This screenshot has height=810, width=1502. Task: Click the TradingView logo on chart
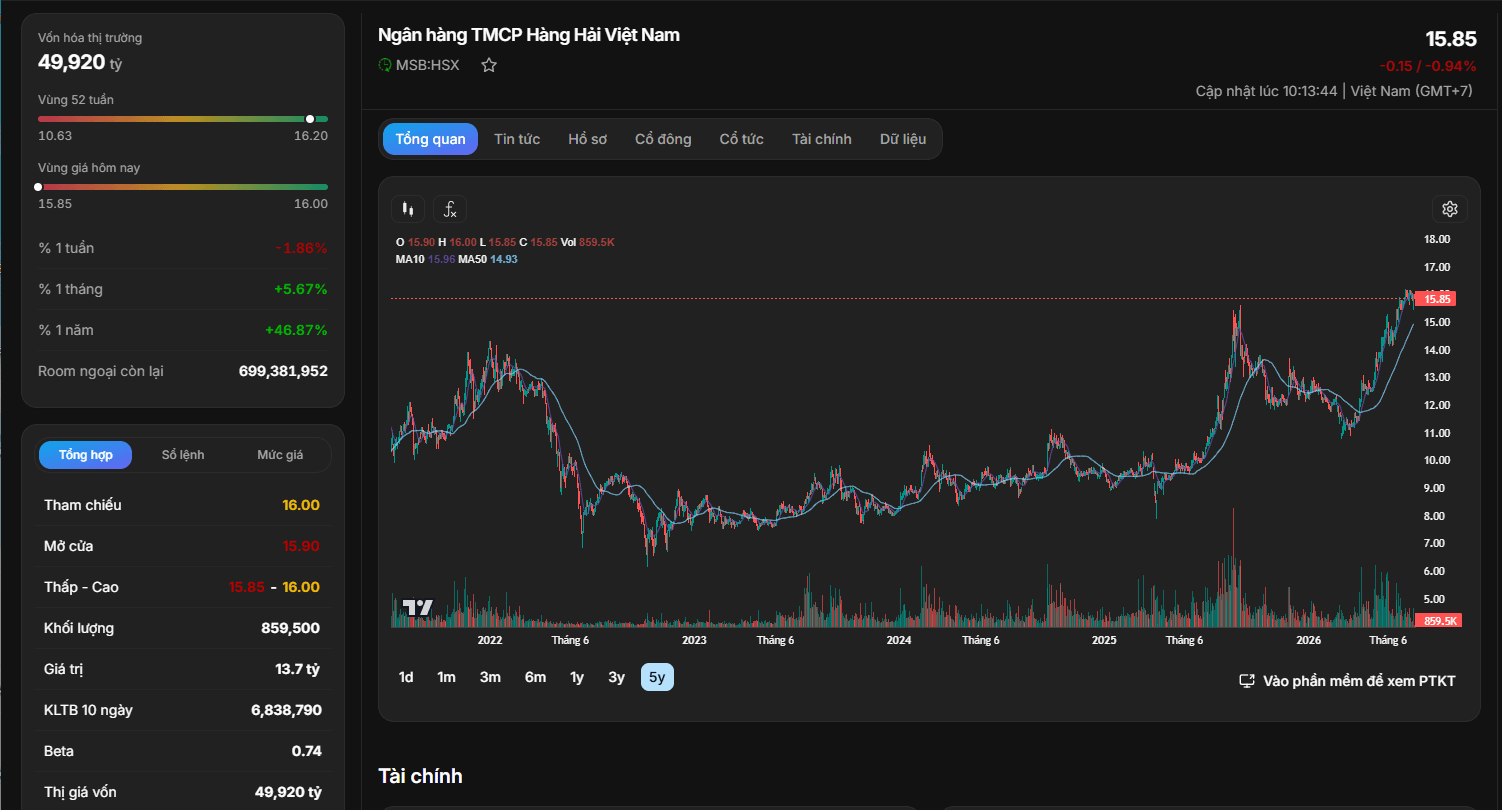pyautogui.click(x=417, y=607)
